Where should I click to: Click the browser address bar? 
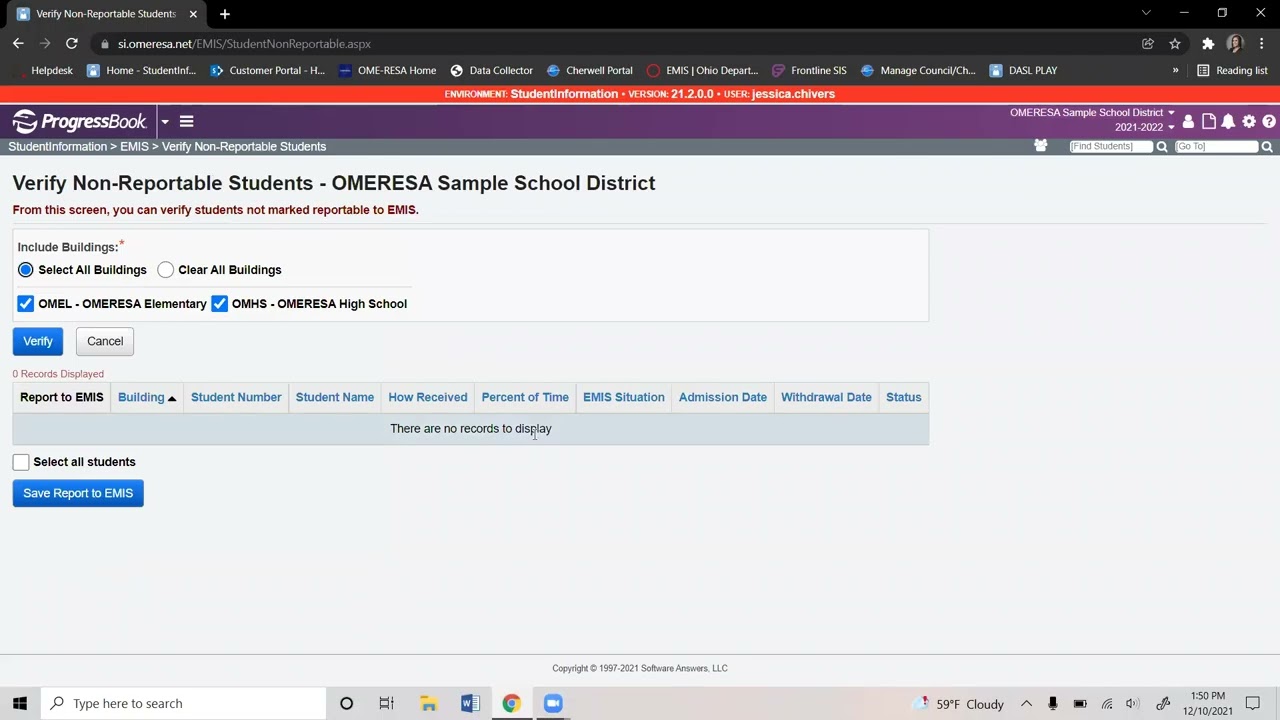[620, 44]
